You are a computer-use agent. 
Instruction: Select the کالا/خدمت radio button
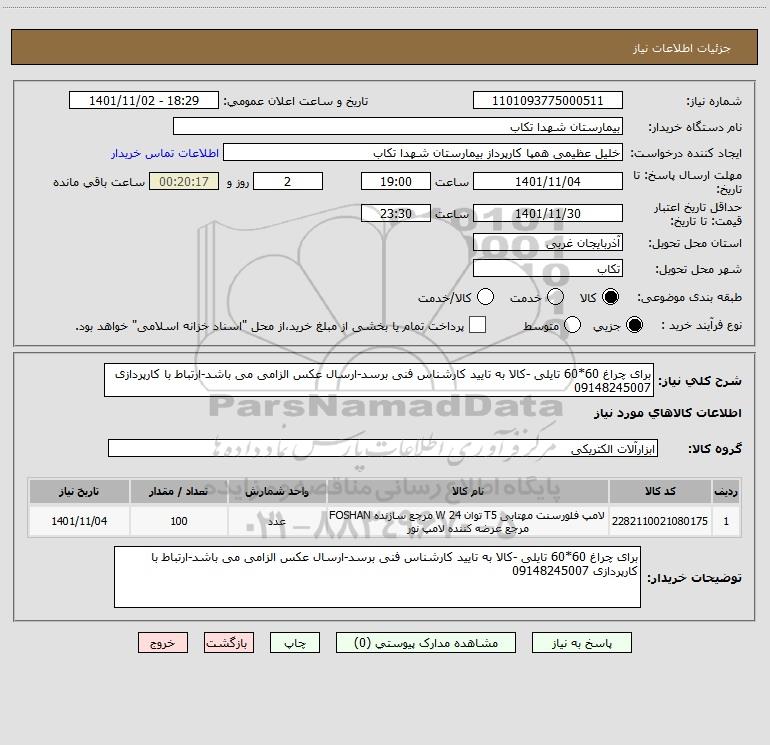(485, 297)
